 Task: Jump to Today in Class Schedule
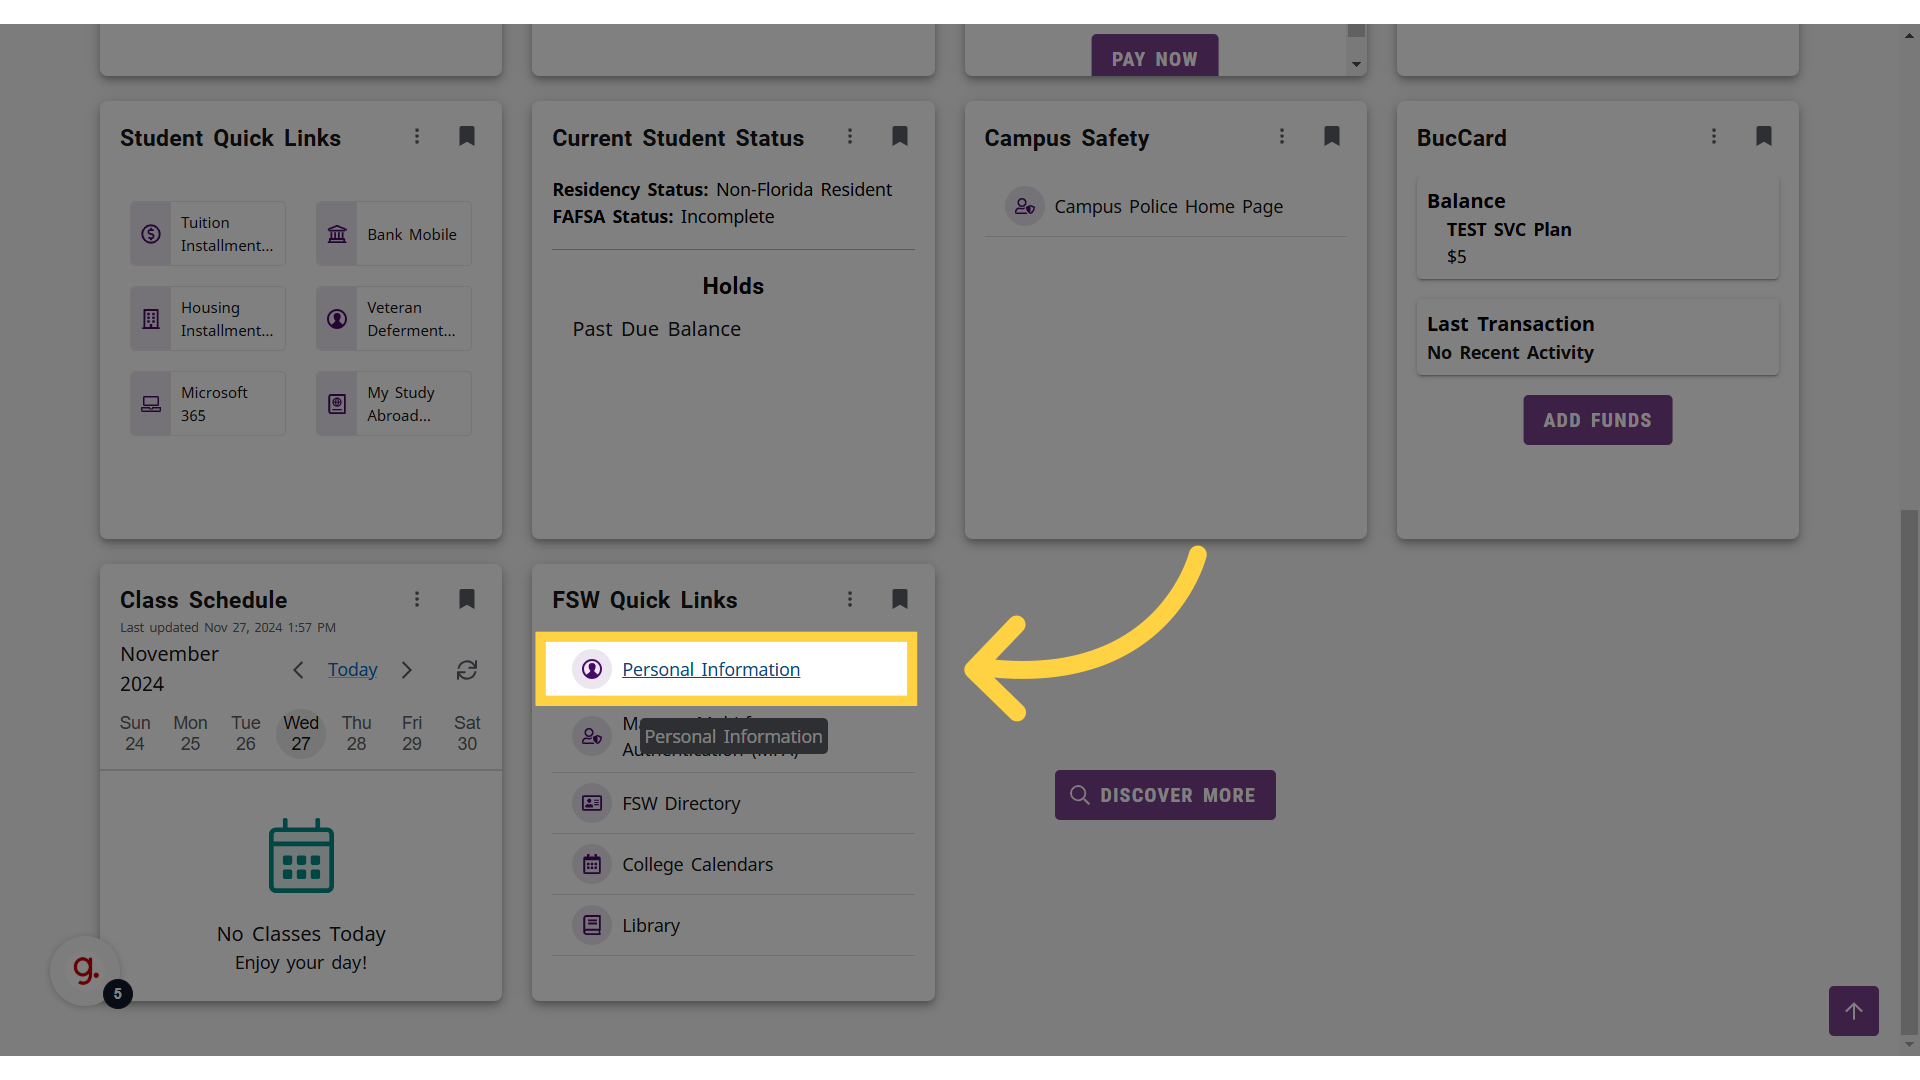[353, 670]
